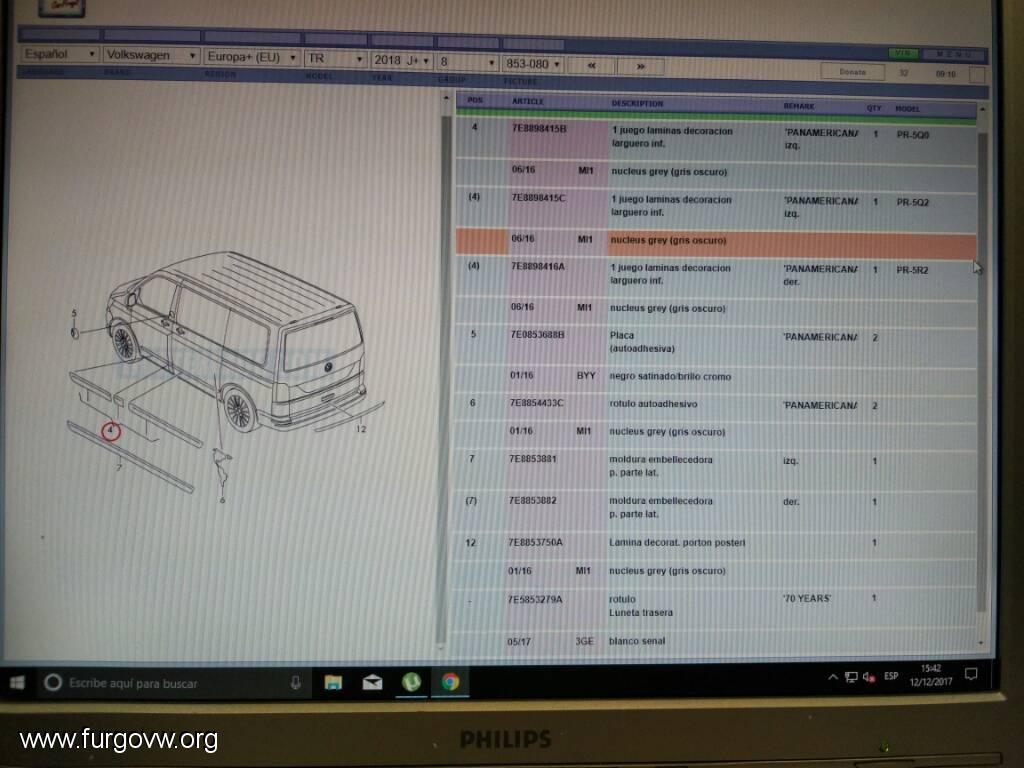1024x768 pixels.
Task: Open the Windows Start menu
Action: 18,682
